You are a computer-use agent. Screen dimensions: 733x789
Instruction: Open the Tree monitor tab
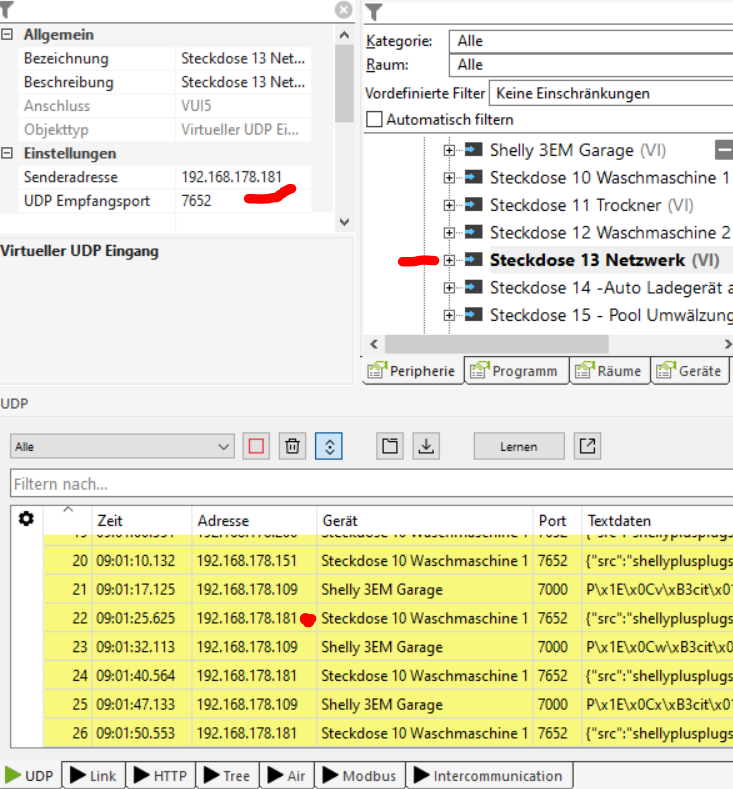click(227, 775)
